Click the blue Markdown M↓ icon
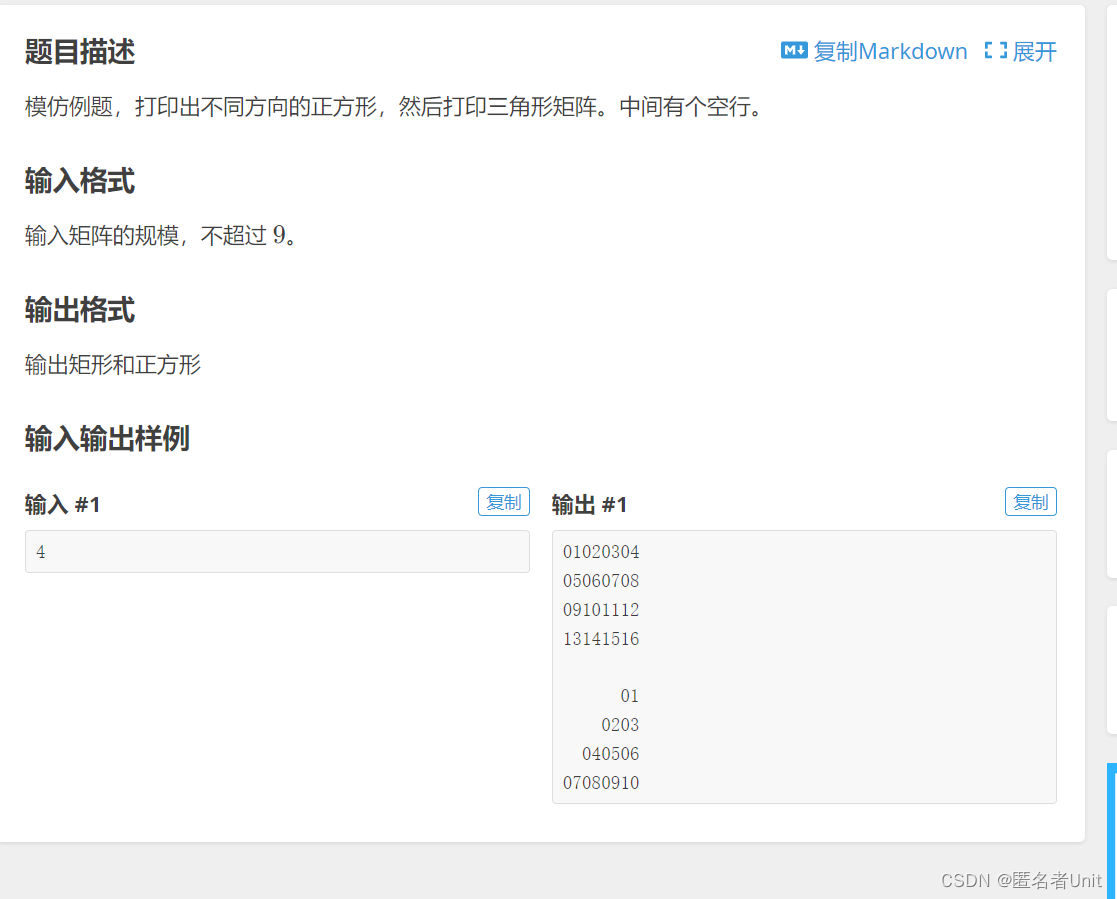The image size is (1117, 899). coord(794,51)
